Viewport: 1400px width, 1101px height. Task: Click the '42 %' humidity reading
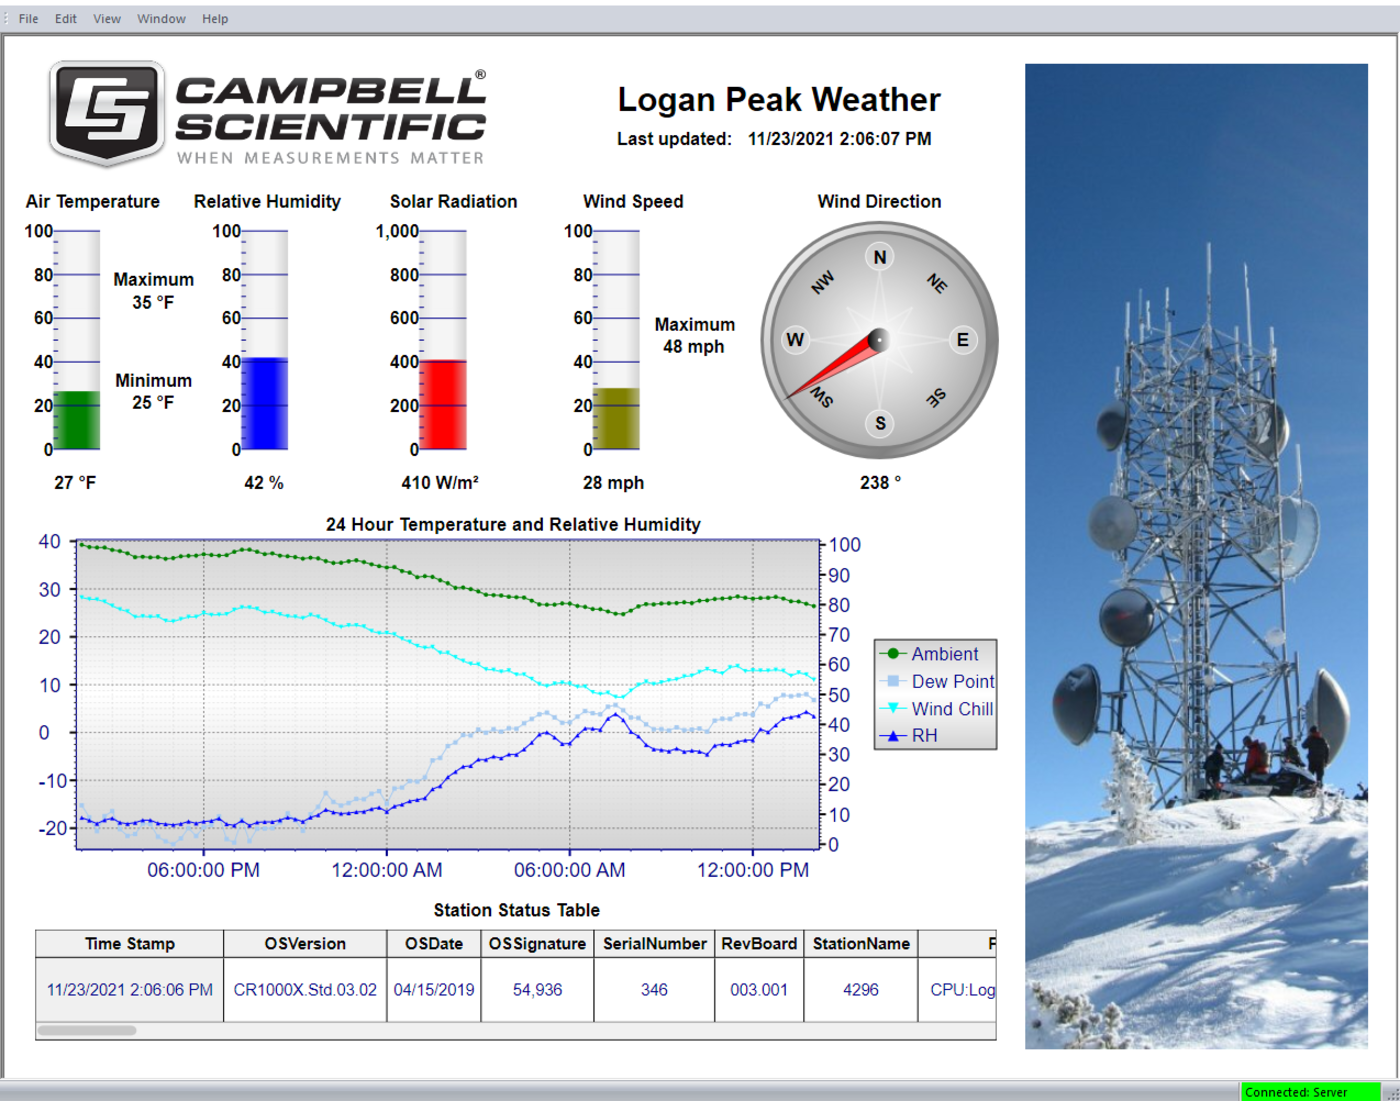(264, 483)
